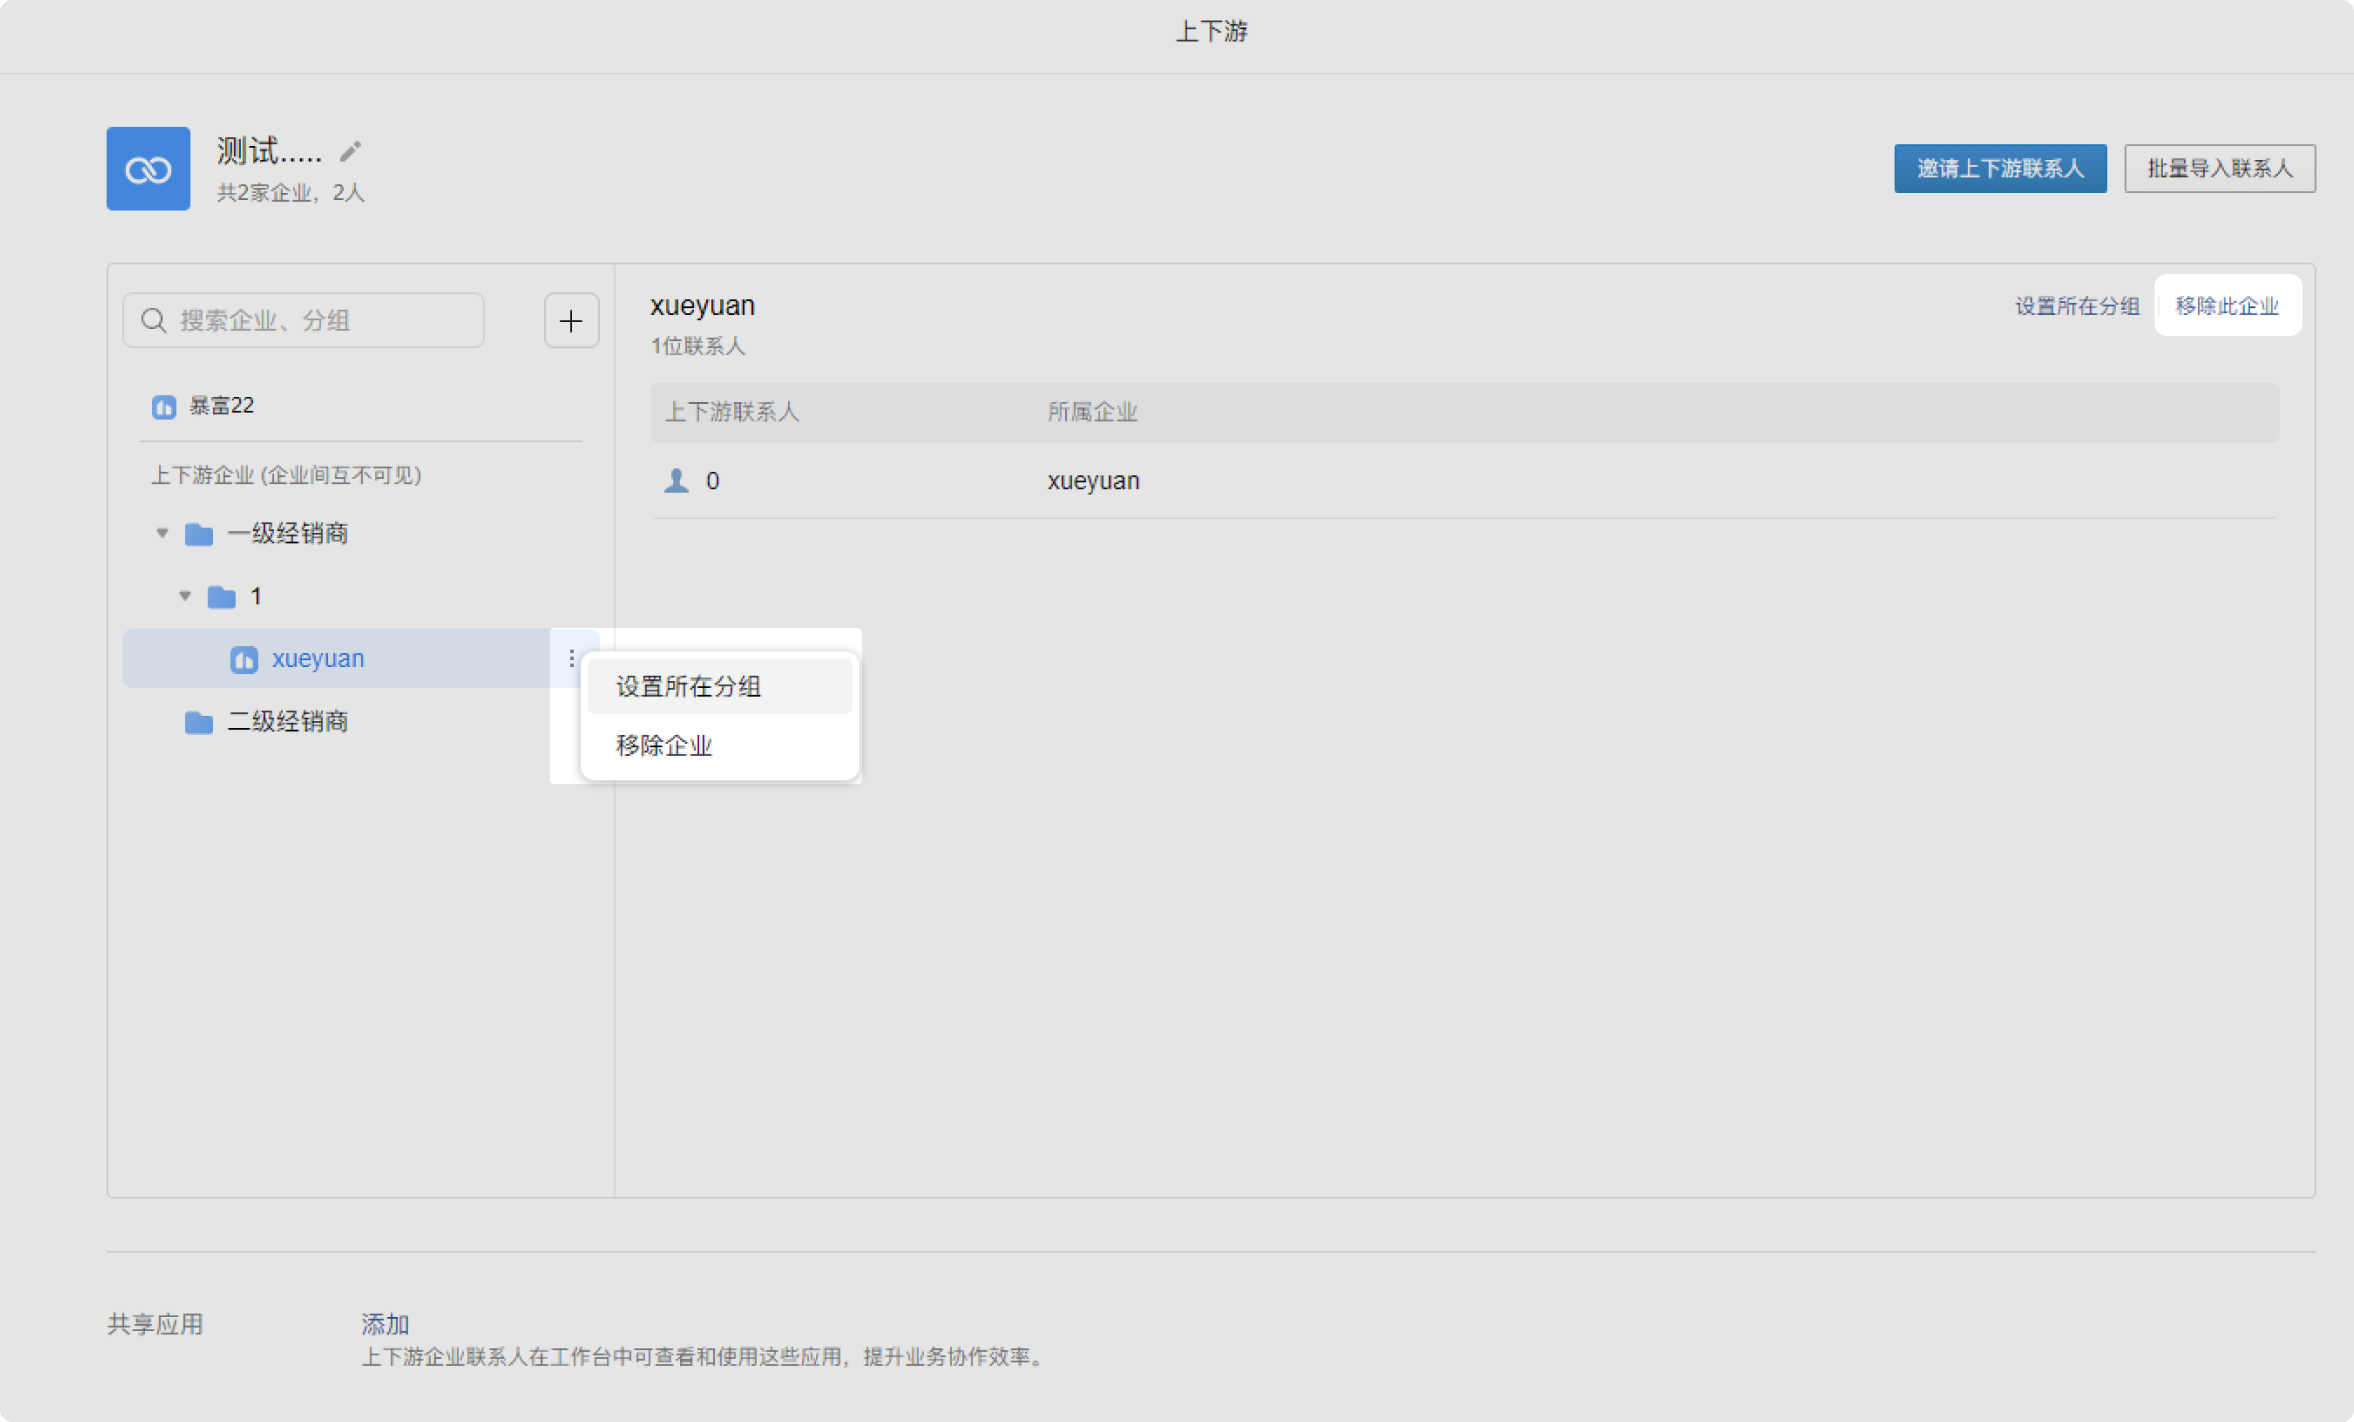Viewport: 2354px width, 1422px height.
Task: Click the 1位联系人 count text
Action: (698, 346)
